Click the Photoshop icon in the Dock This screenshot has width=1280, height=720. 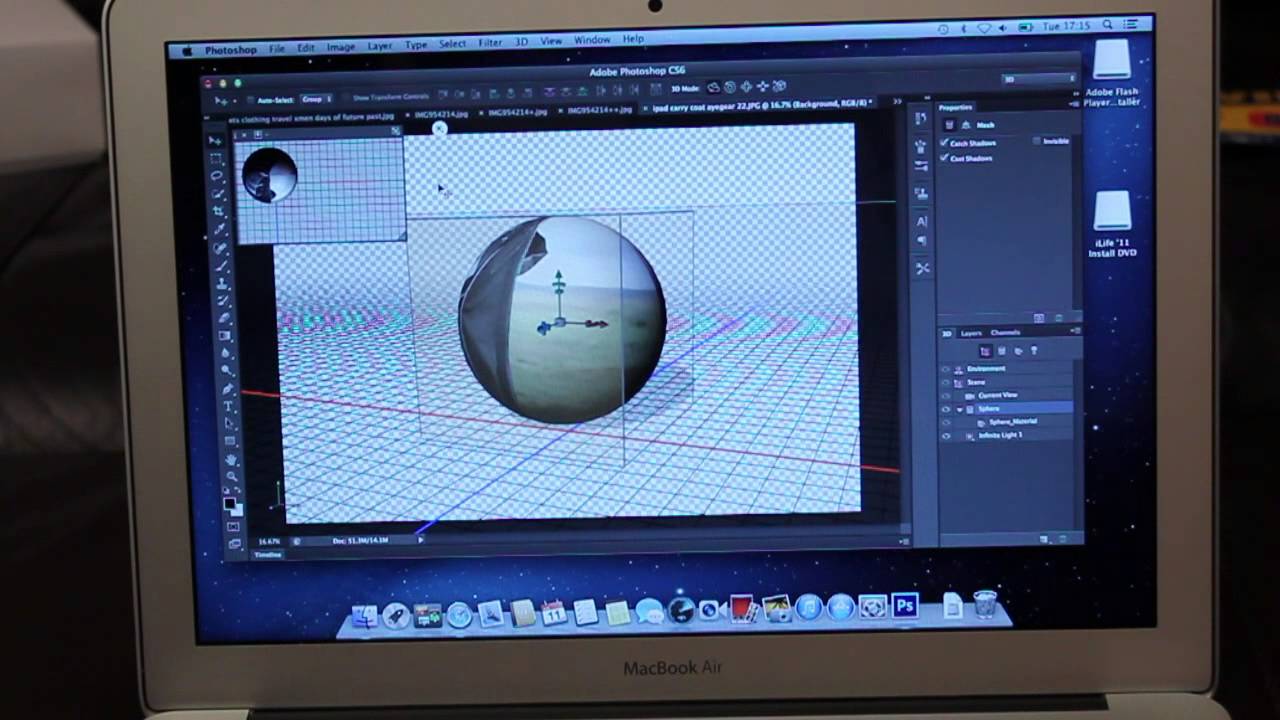point(905,606)
